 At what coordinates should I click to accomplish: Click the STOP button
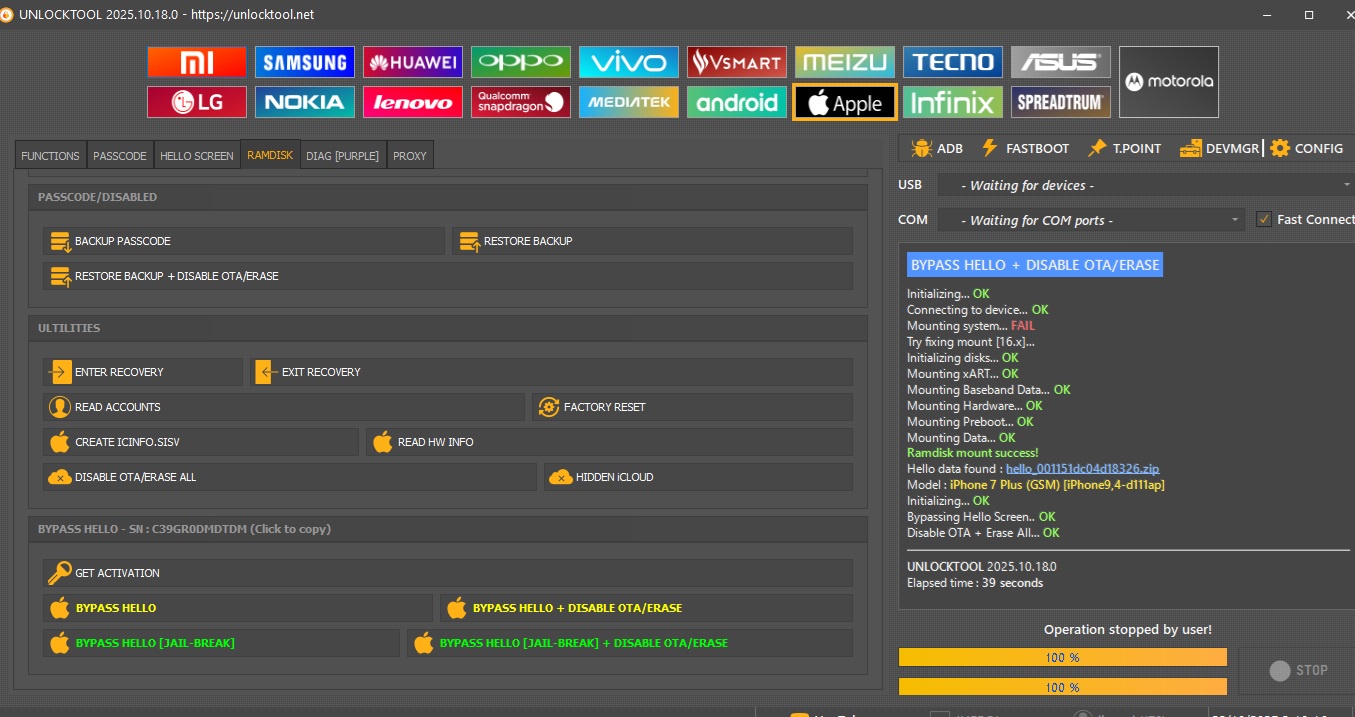pos(1299,671)
